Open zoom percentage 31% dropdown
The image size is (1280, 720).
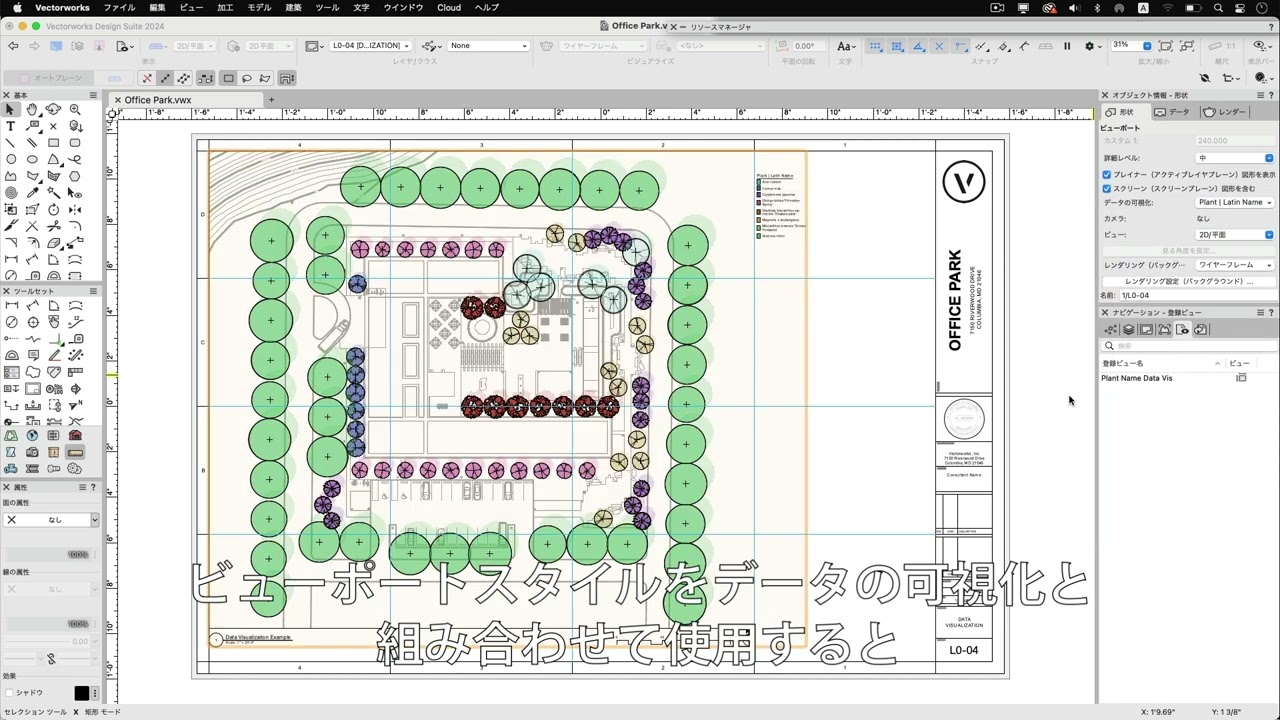click(x=1131, y=46)
